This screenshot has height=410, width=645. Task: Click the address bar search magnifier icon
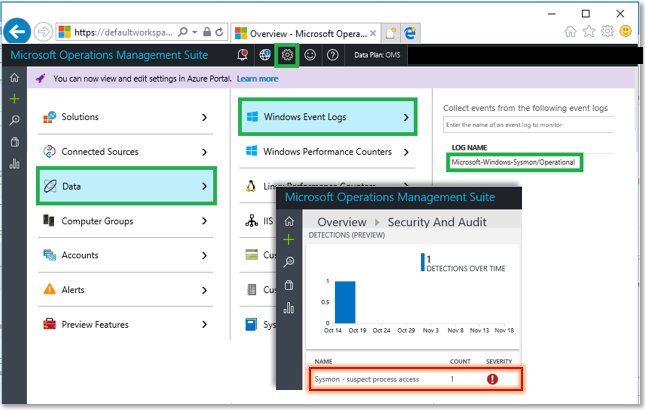183,32
